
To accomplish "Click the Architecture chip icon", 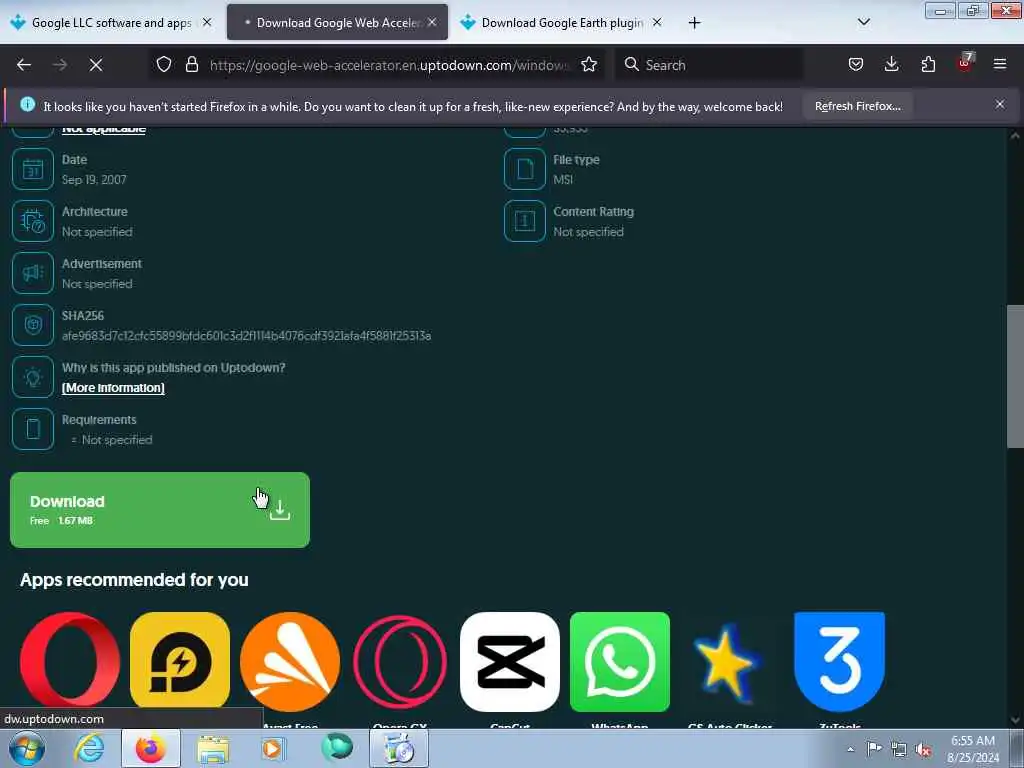I will coord(33,221).
